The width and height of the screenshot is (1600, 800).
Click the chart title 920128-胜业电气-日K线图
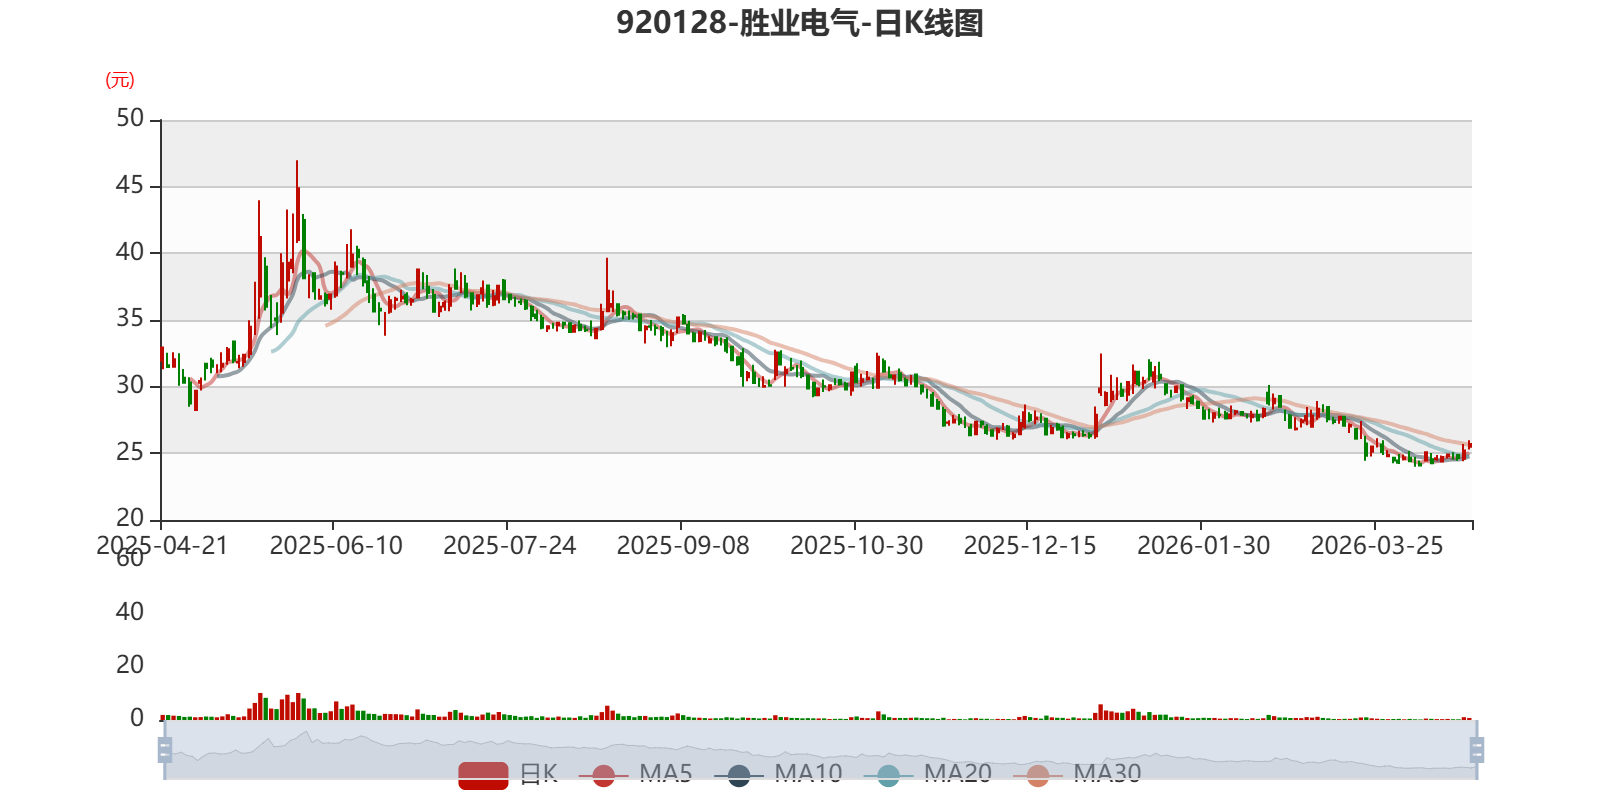800,22
